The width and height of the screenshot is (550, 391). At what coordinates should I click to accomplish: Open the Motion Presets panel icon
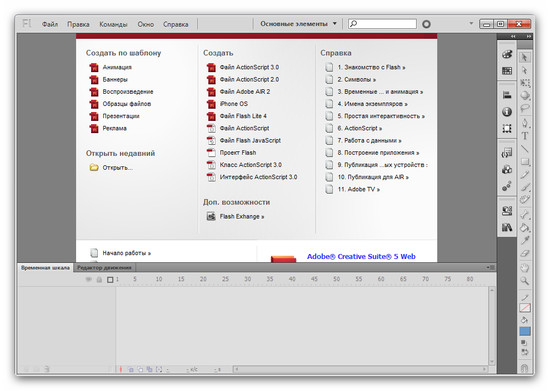pos(507,186)
